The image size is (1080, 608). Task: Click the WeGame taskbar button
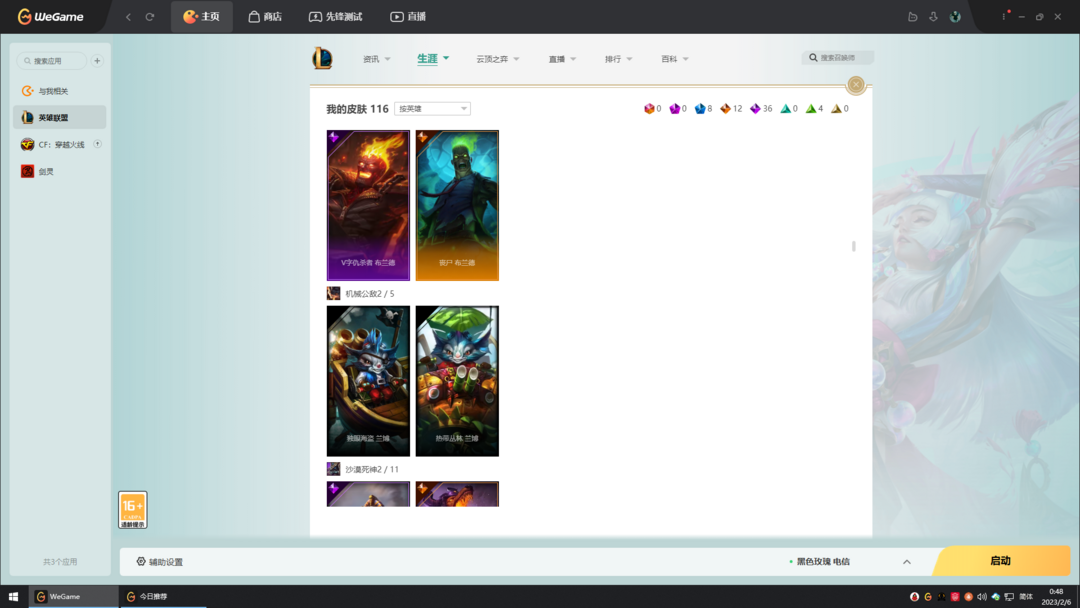click(74, 596)
